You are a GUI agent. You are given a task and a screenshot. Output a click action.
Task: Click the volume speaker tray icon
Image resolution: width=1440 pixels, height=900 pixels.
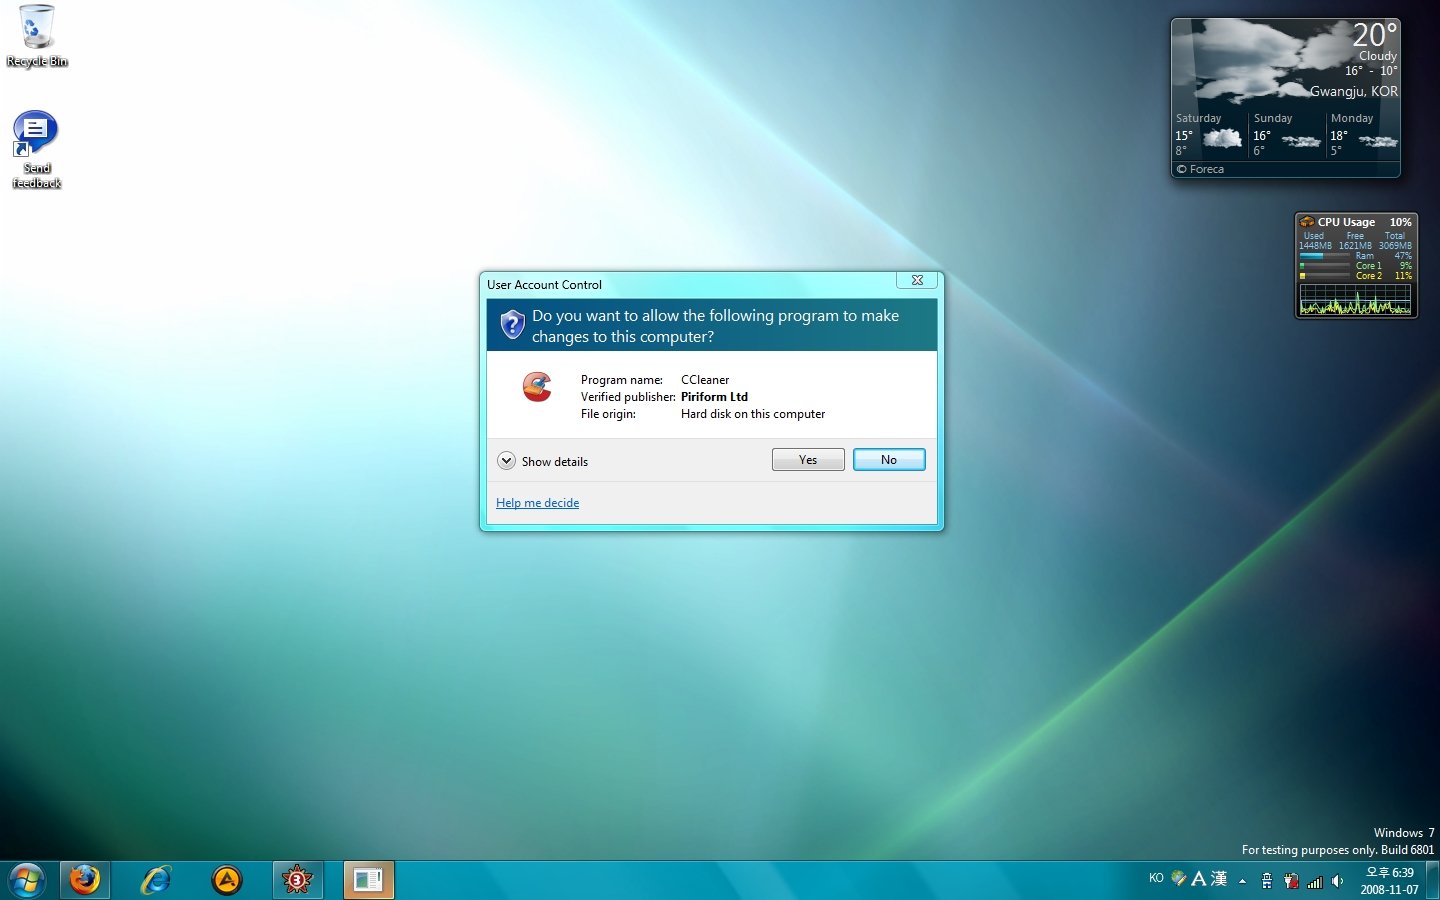pos(1337,881)
